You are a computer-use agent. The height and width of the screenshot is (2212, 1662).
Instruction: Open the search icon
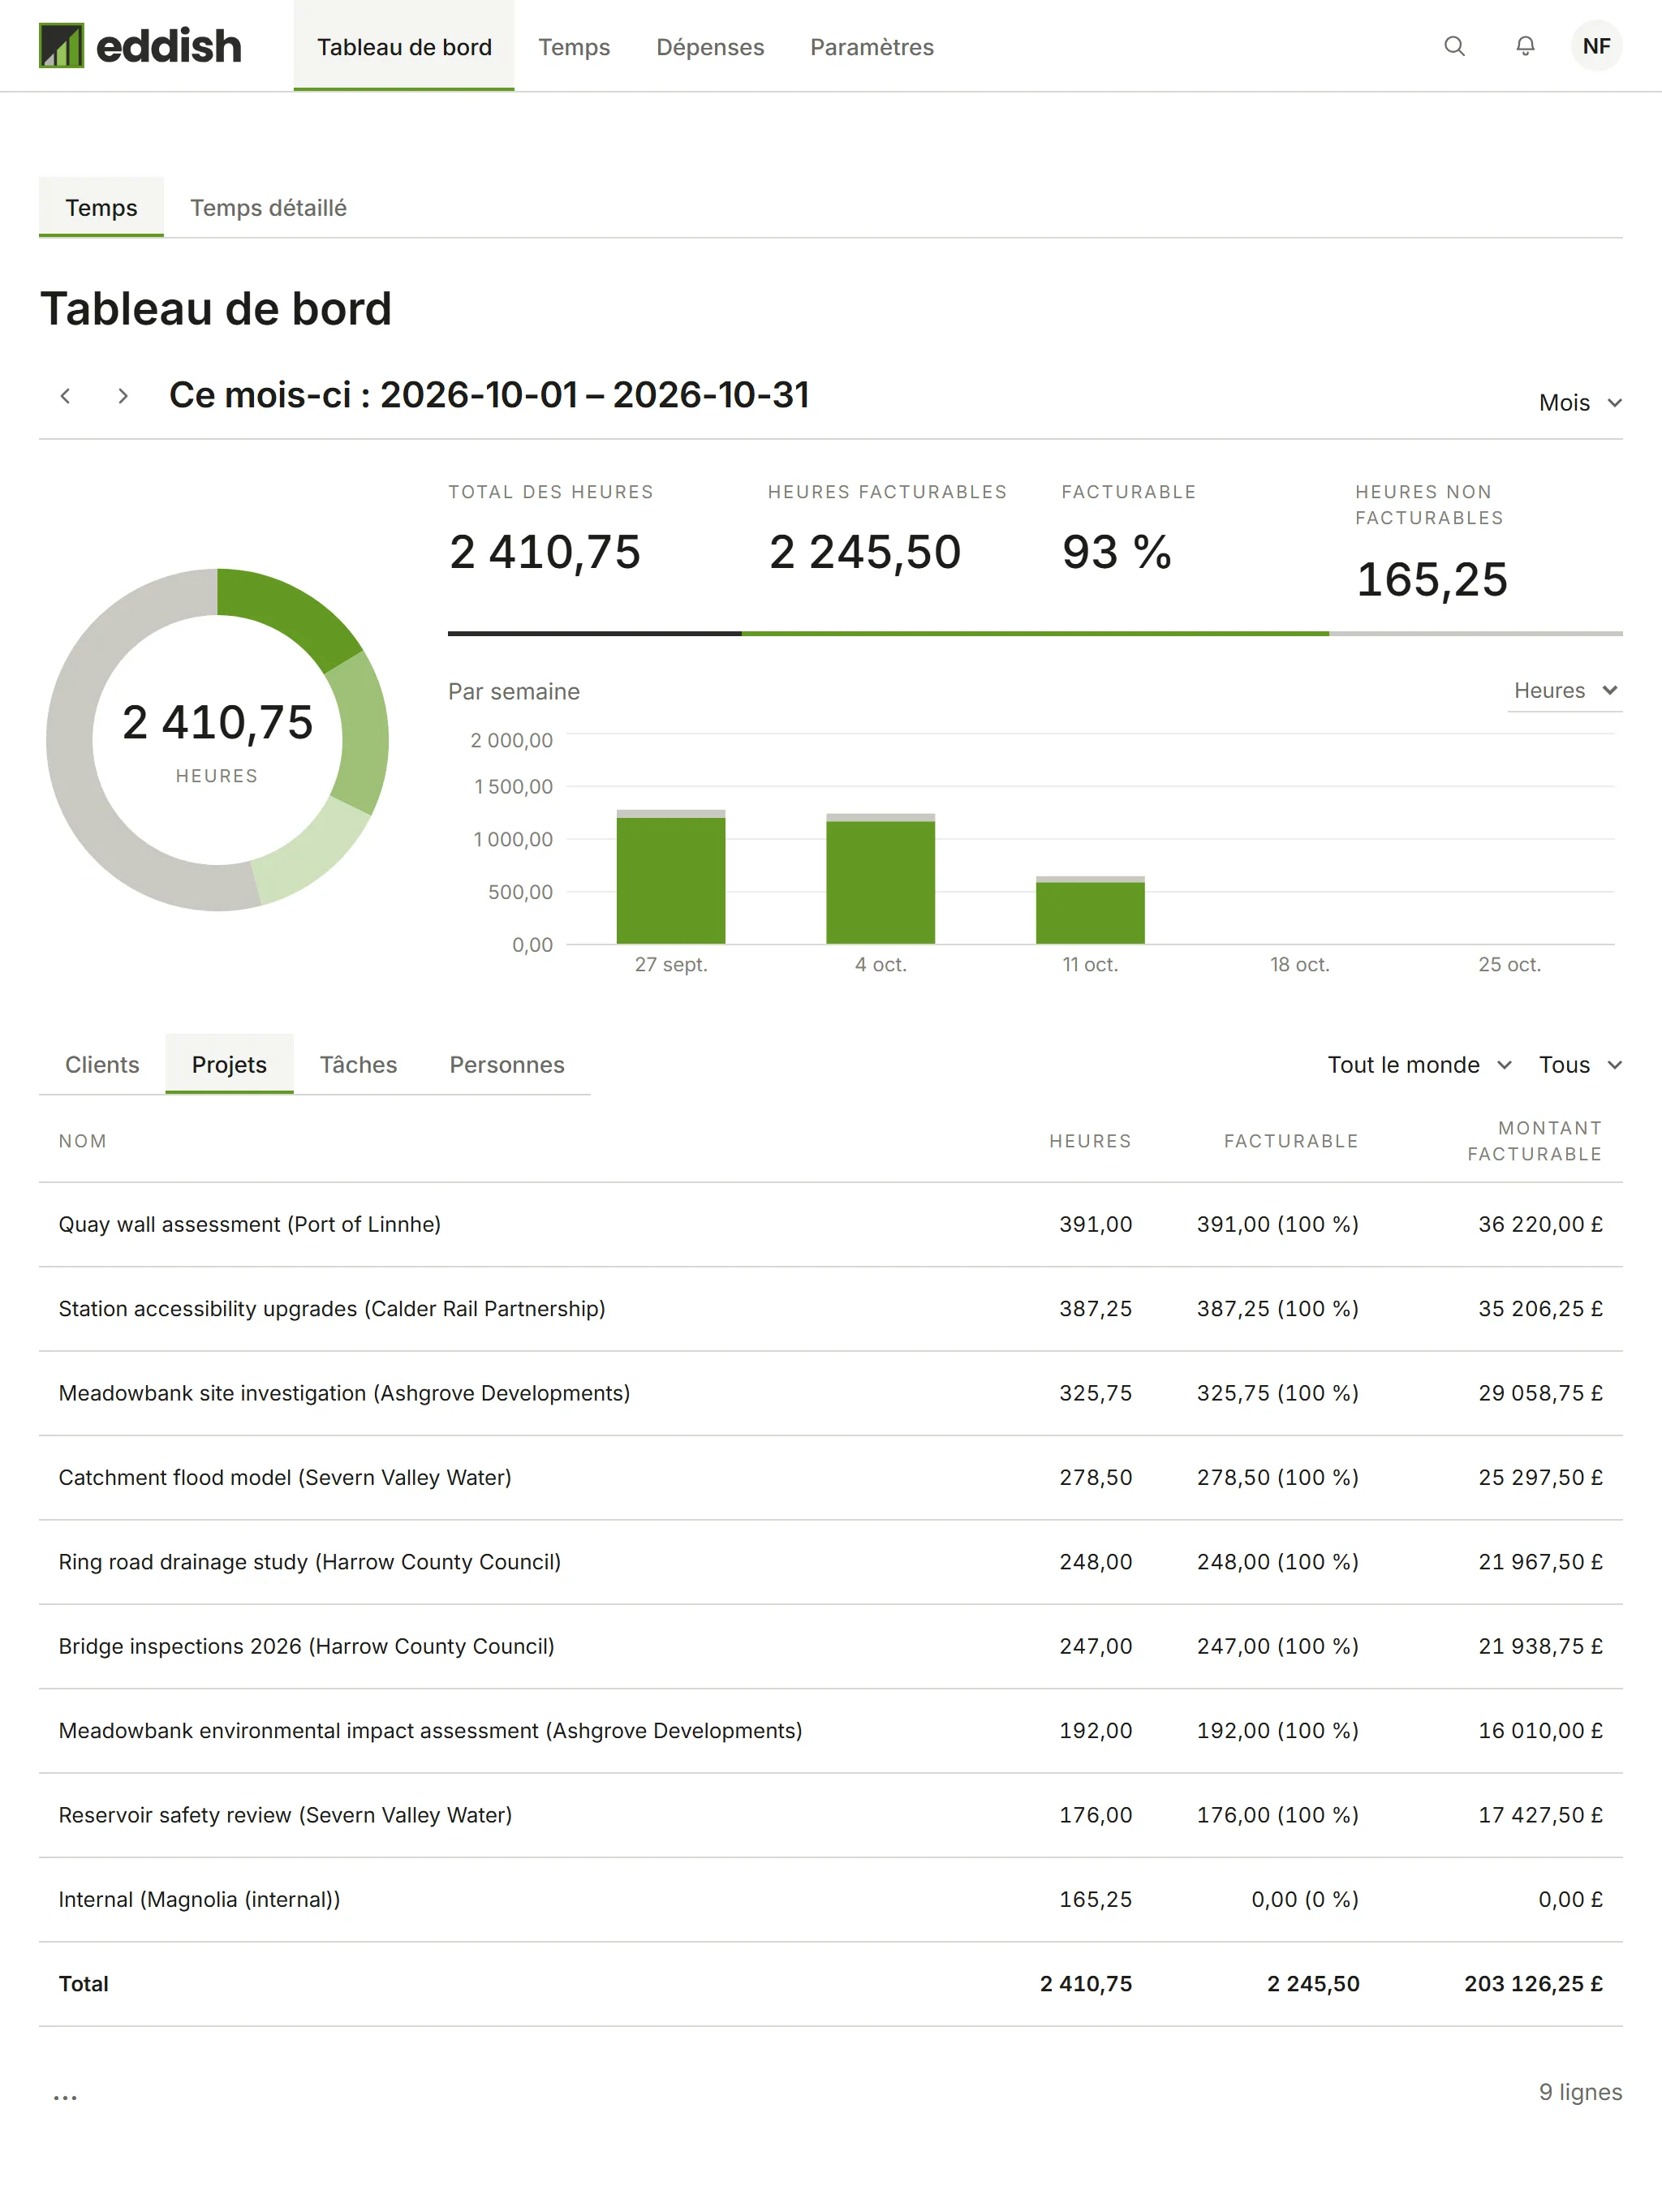point(1454,46)
